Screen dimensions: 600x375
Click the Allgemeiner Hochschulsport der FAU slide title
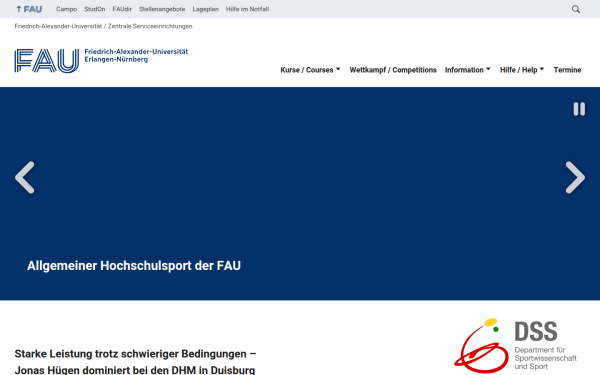click(x=134, y=266)
